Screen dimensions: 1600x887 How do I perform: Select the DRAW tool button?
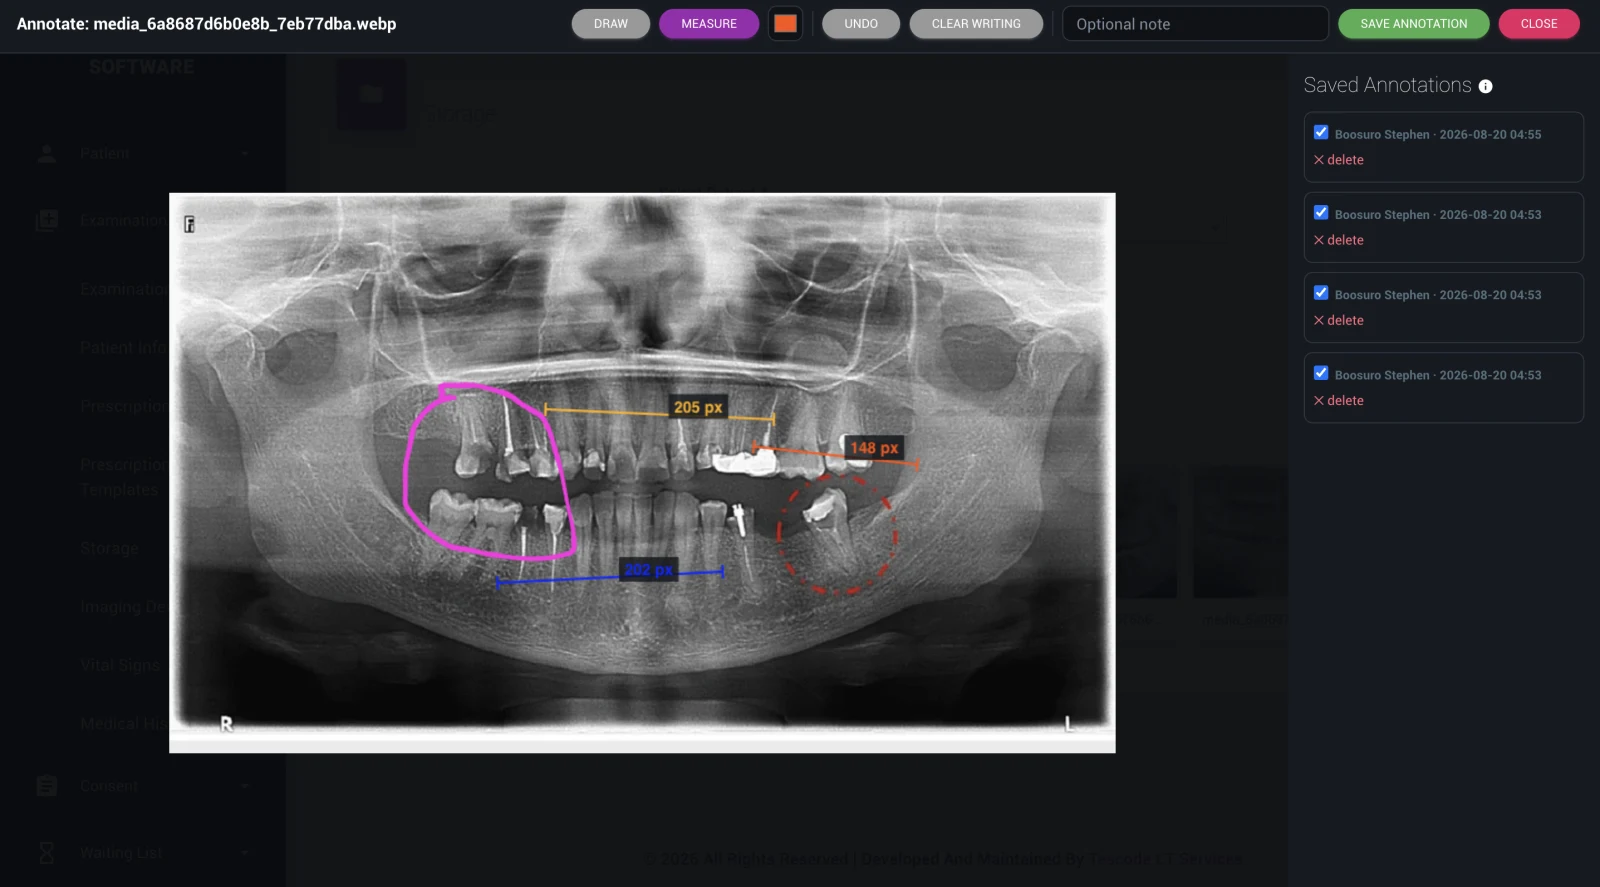[611, 24]
